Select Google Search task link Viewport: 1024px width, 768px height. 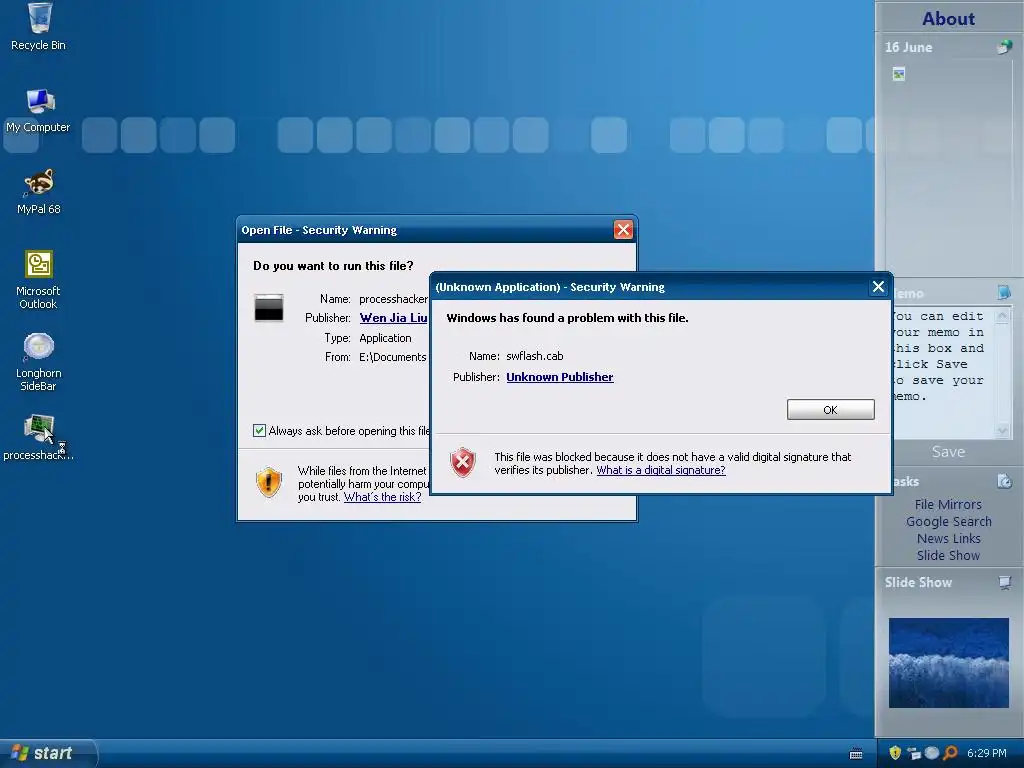tap(948, 521)
